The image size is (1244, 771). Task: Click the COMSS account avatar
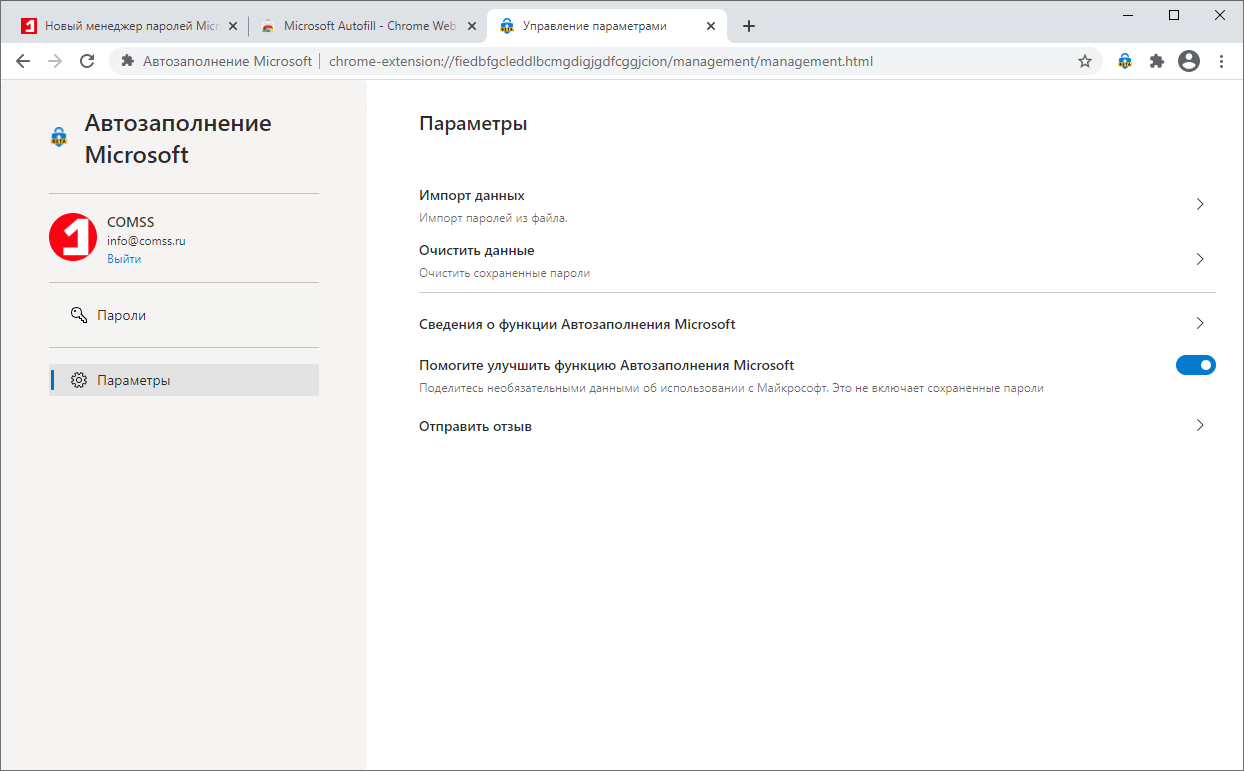tap(73, 237)
